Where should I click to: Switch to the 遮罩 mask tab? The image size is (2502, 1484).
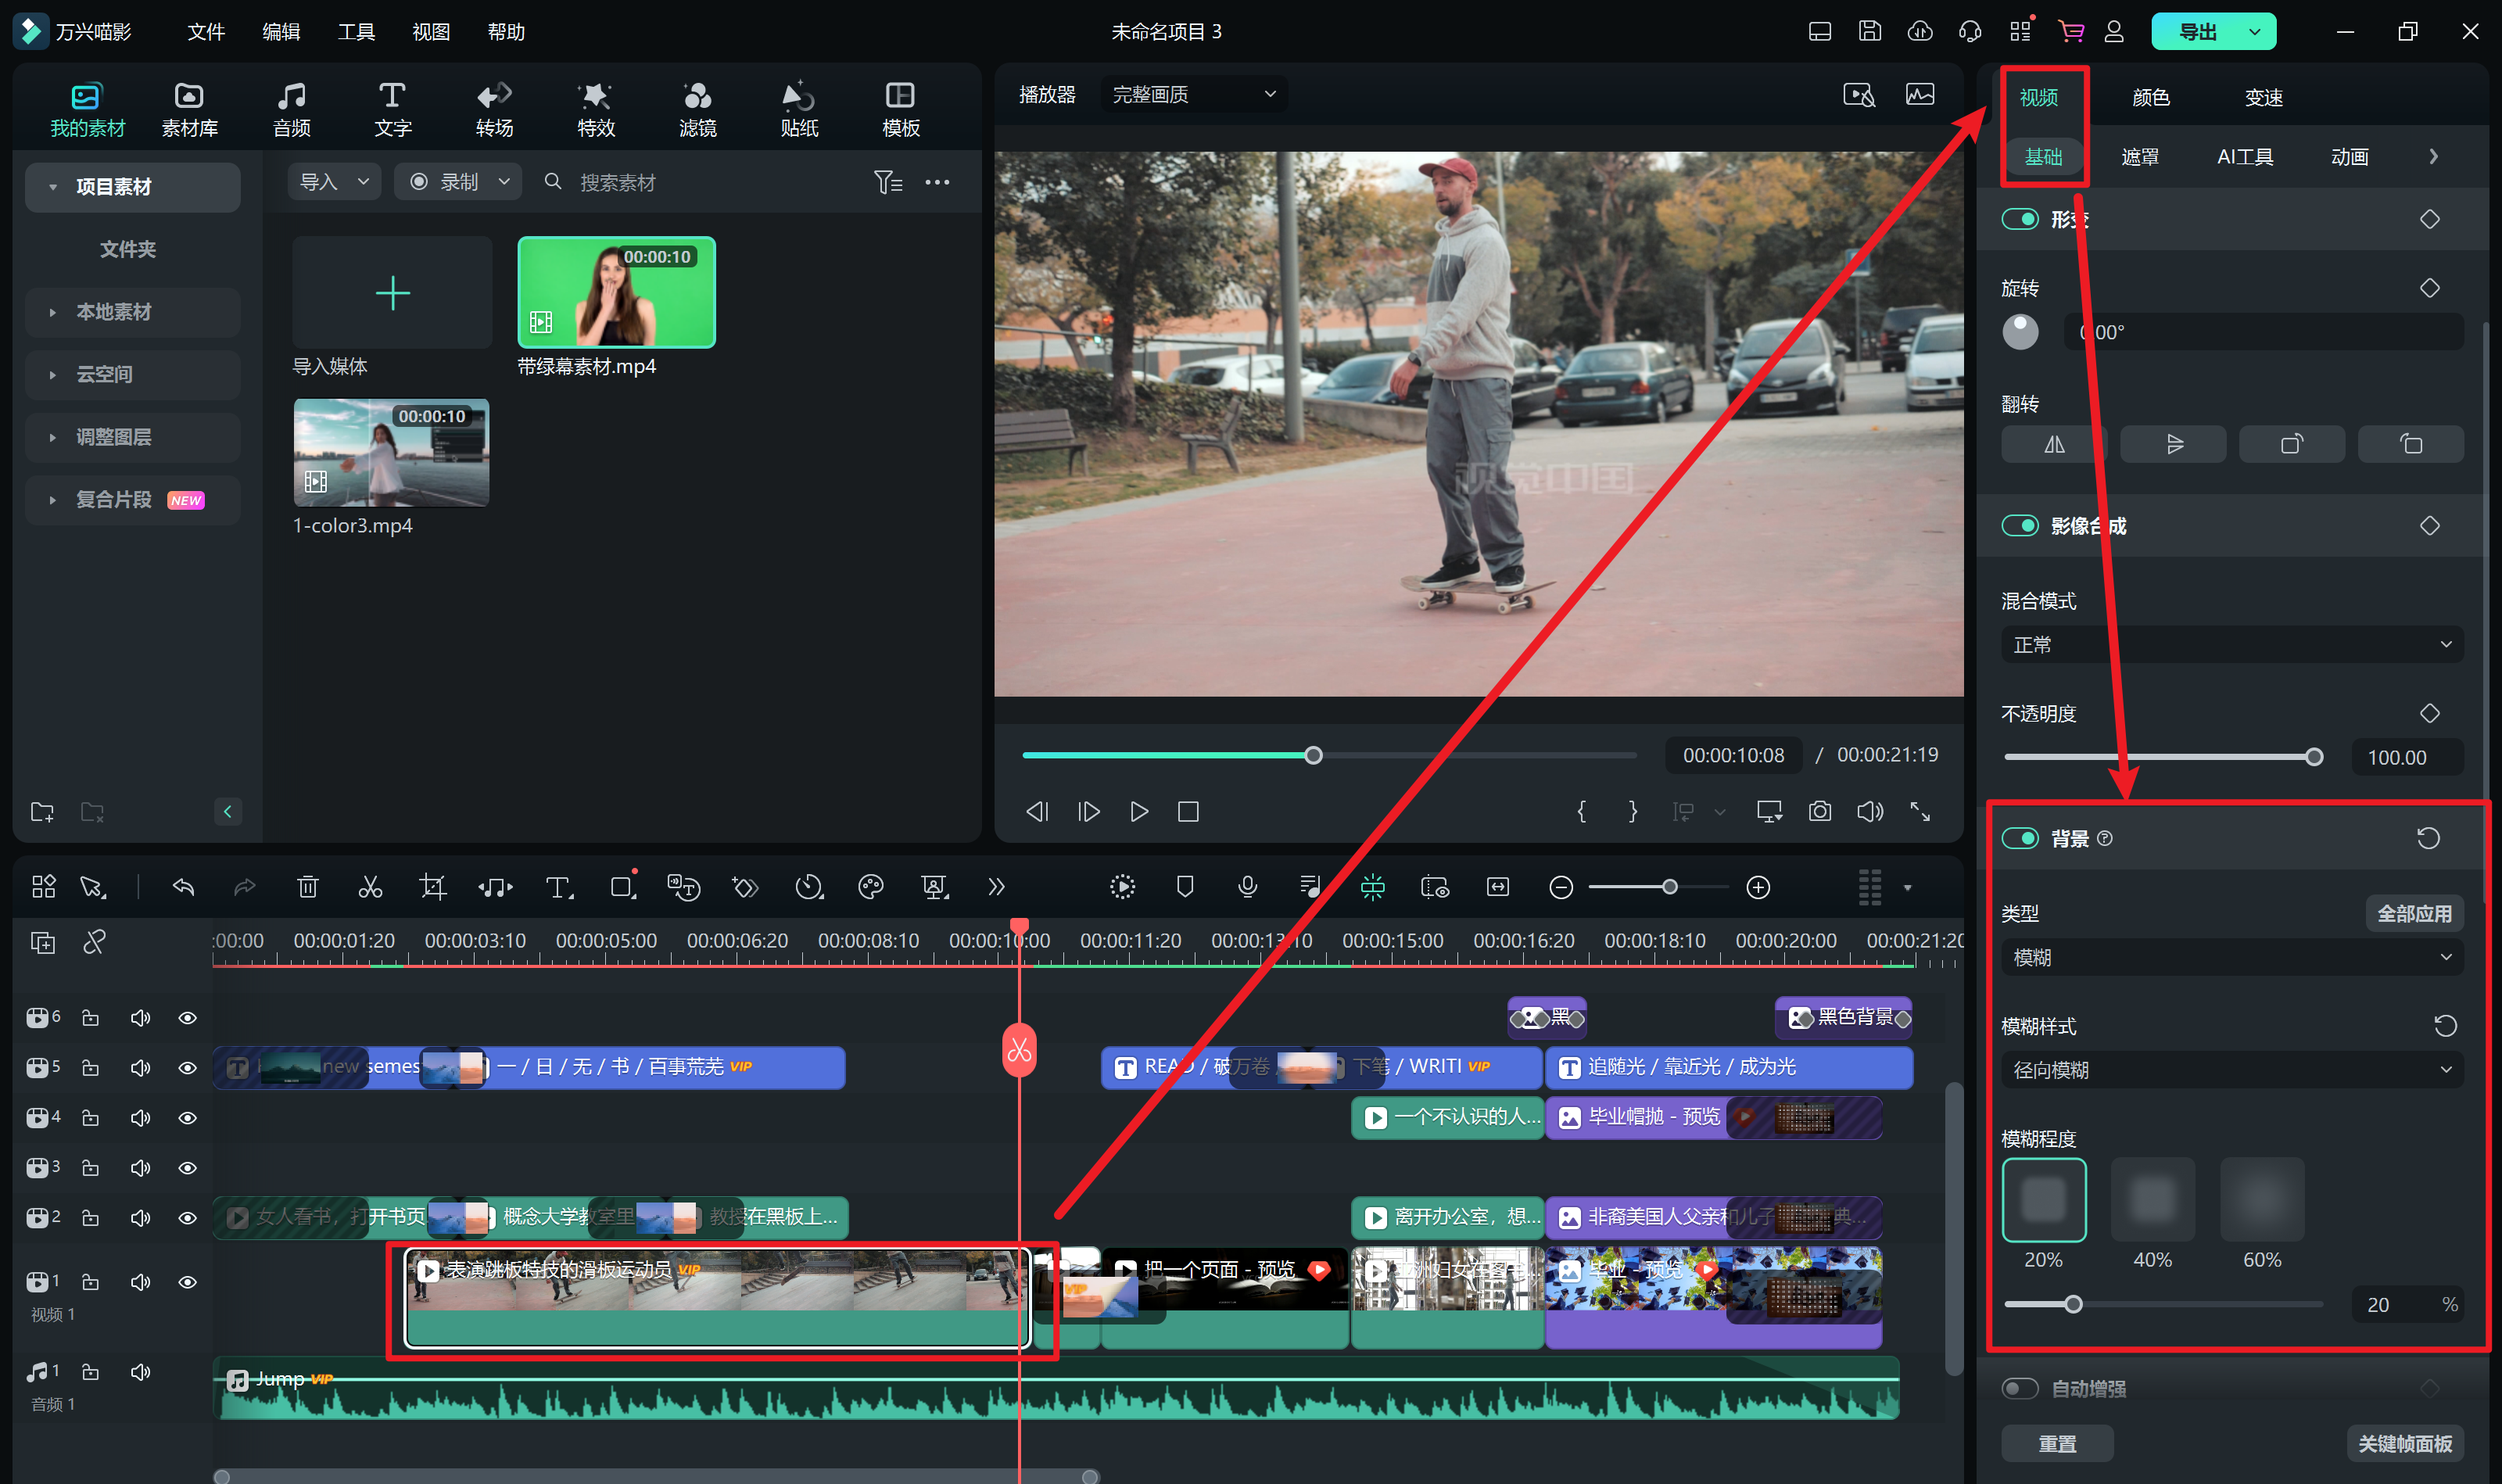click(2139, 157)
